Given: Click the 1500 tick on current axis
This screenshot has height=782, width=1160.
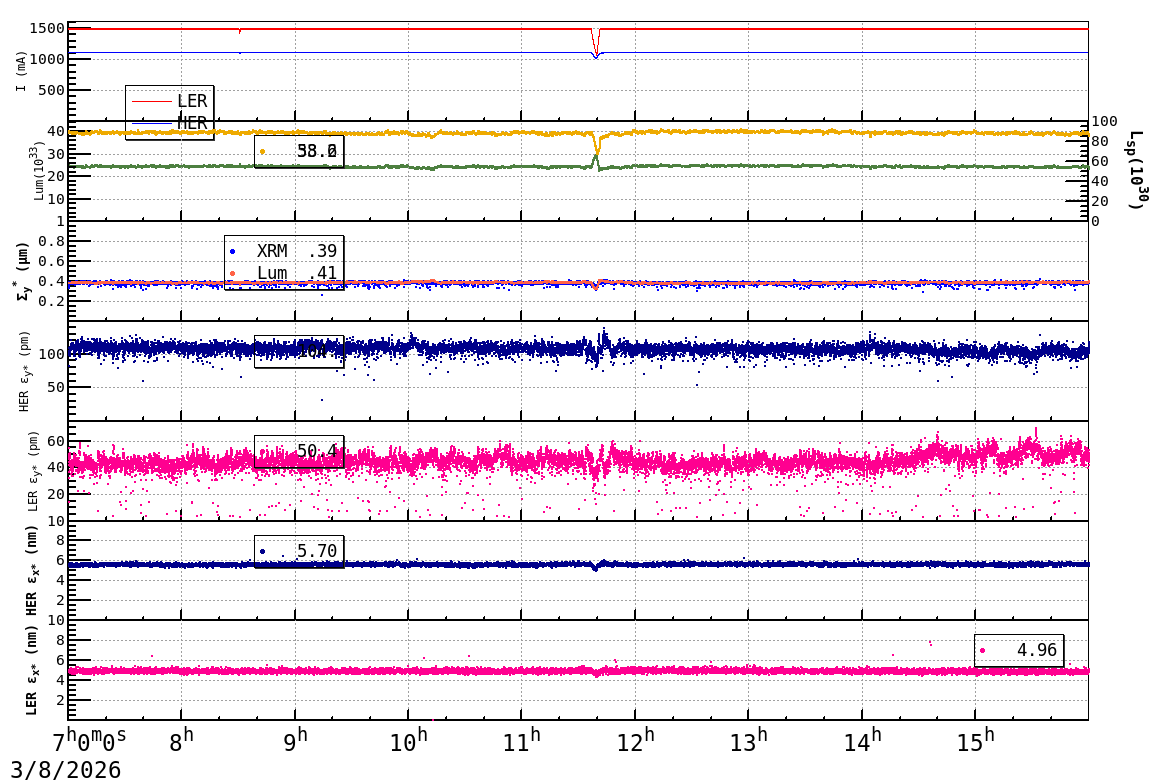Looking at the screenshot, I should click(46, 29).
